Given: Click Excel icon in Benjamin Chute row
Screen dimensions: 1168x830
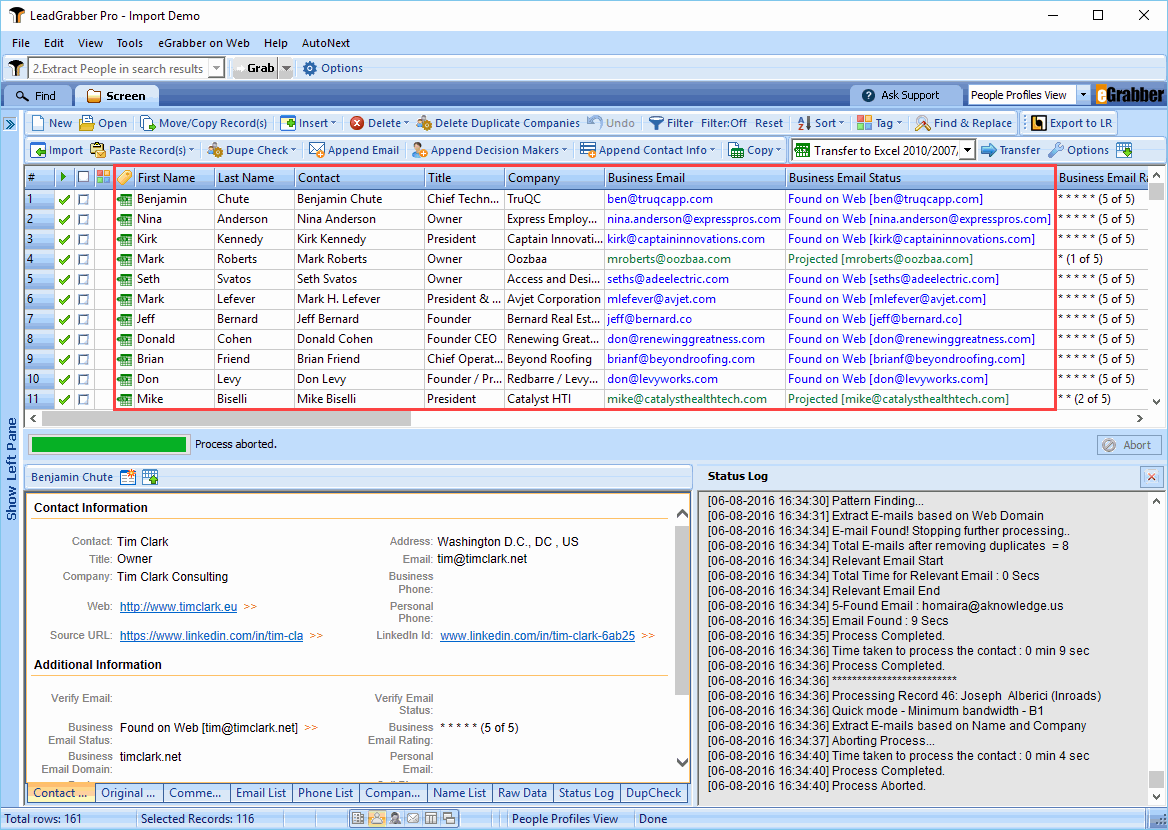Looking at the screenshot, I should pos(124,199).
